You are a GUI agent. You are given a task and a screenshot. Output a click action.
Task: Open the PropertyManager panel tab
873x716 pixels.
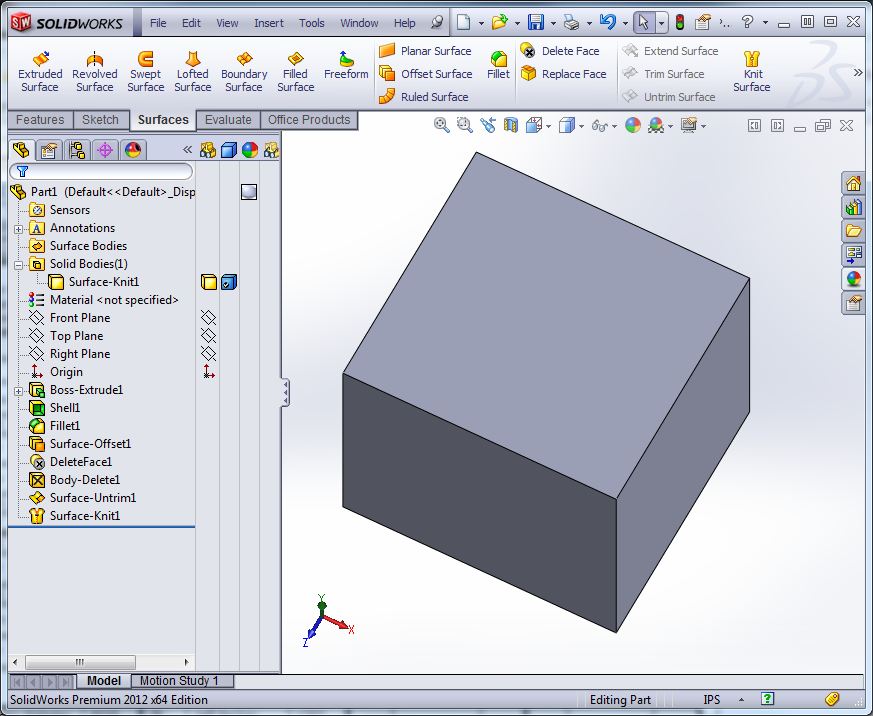coord(48,150)
